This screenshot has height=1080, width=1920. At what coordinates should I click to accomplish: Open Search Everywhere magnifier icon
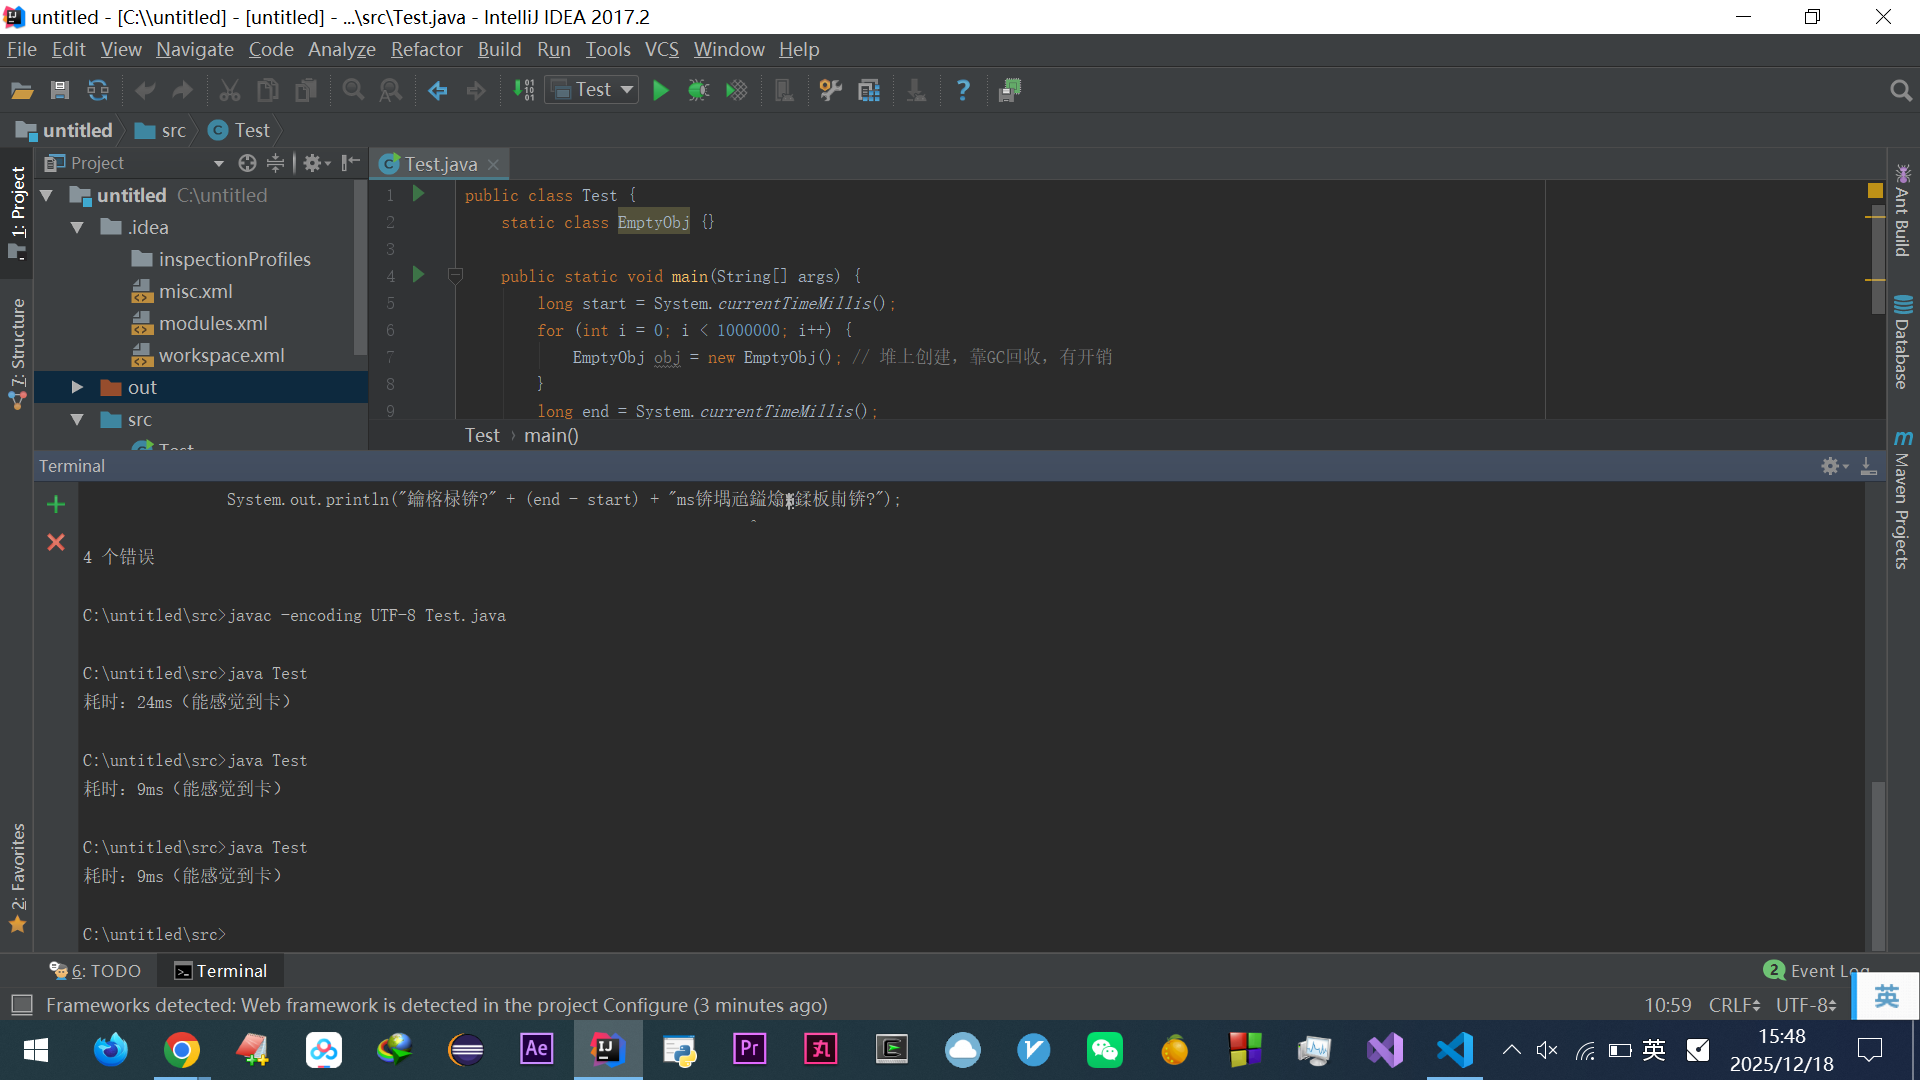point(1900,91)
